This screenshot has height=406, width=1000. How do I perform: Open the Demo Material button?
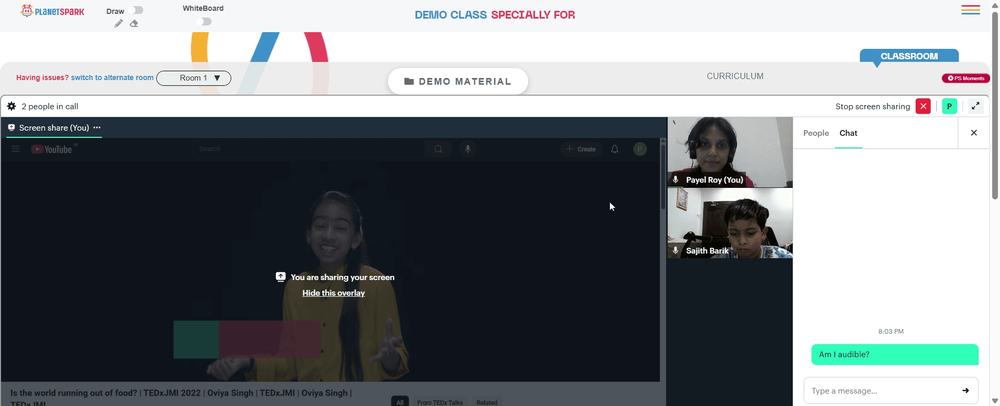click(458, 82)
